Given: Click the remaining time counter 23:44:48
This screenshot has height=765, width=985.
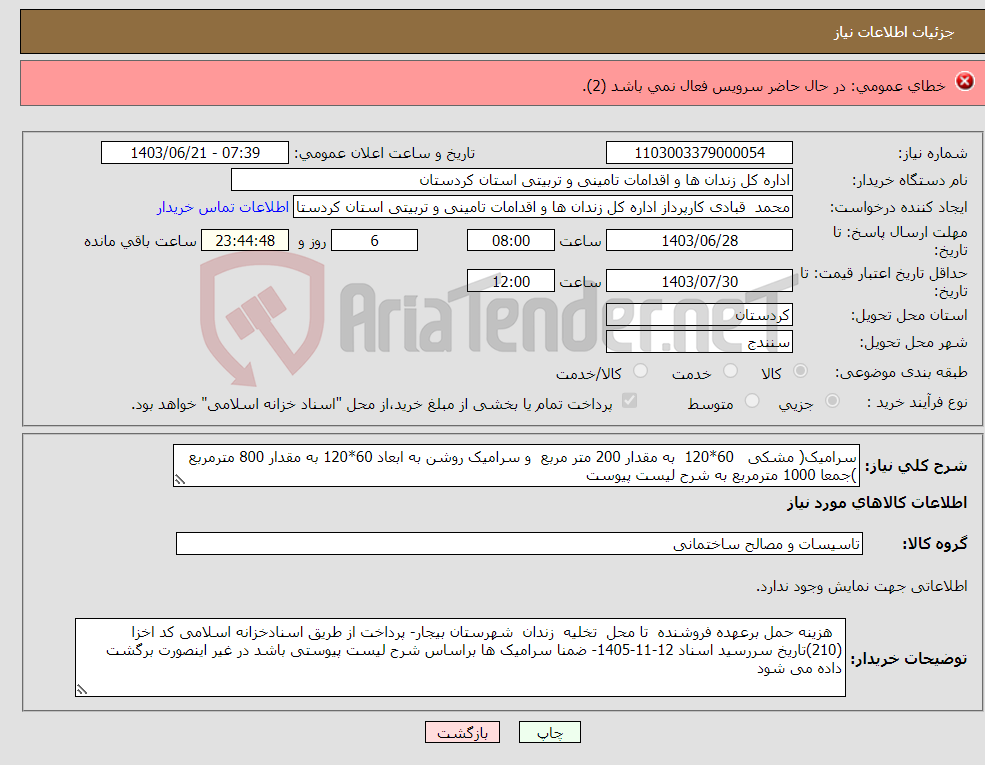Looking at the screenshot, I should click(x=245, y=241).
